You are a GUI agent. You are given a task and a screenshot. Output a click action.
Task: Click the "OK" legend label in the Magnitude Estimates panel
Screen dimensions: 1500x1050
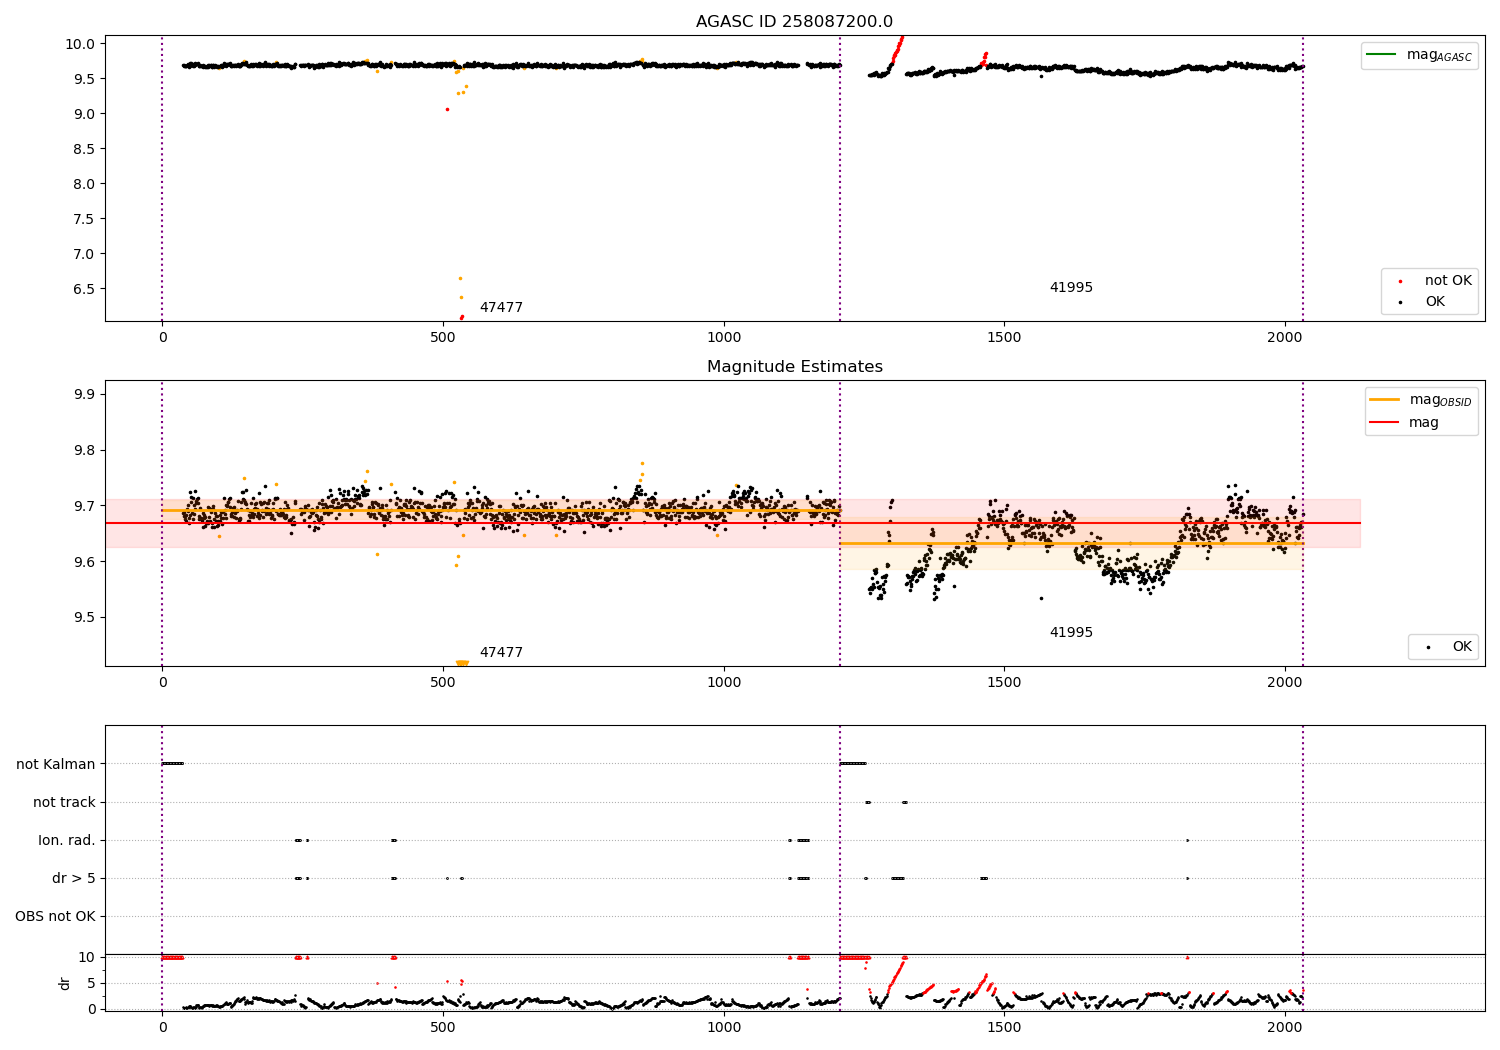pos(1462,647)
